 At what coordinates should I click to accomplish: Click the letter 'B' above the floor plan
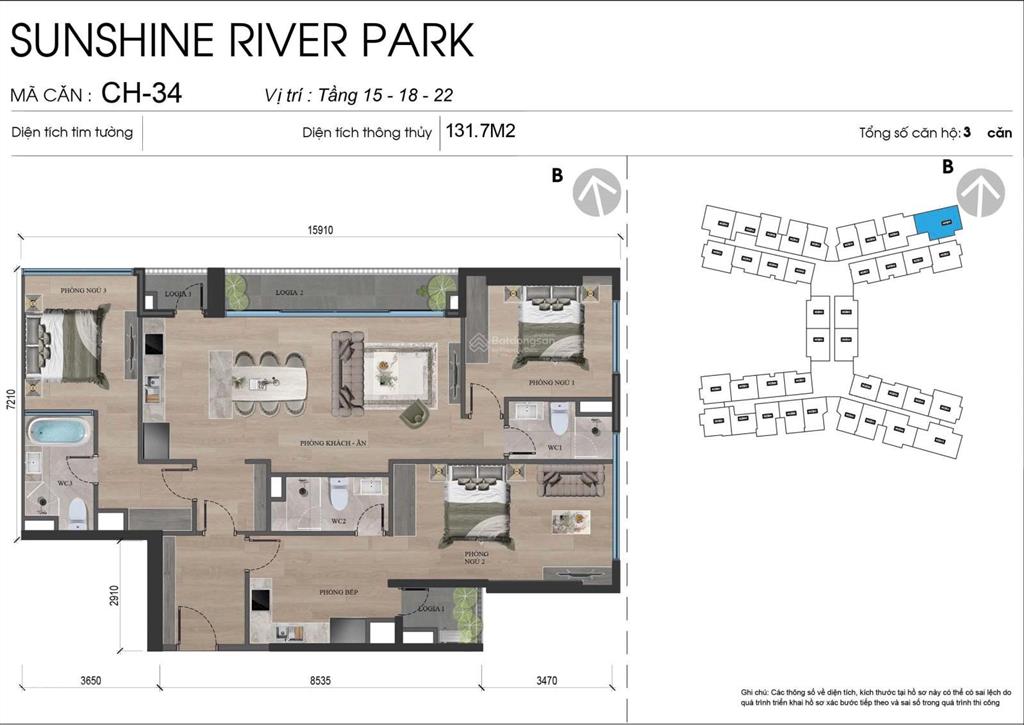(557, 175)
